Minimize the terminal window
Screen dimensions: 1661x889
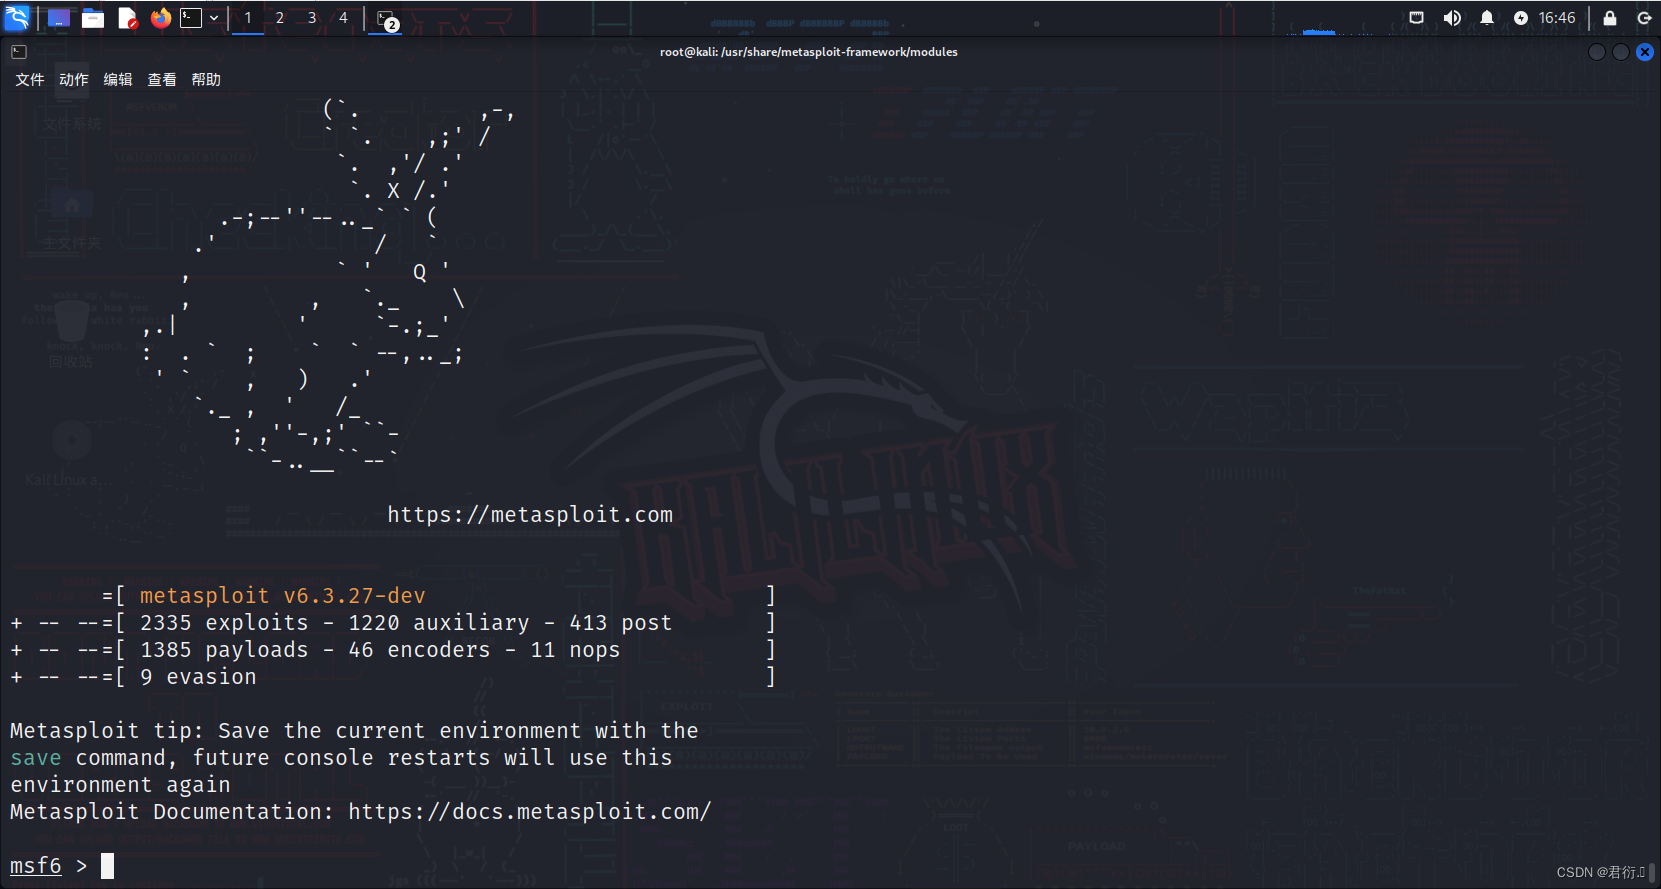pos(1597,52)
